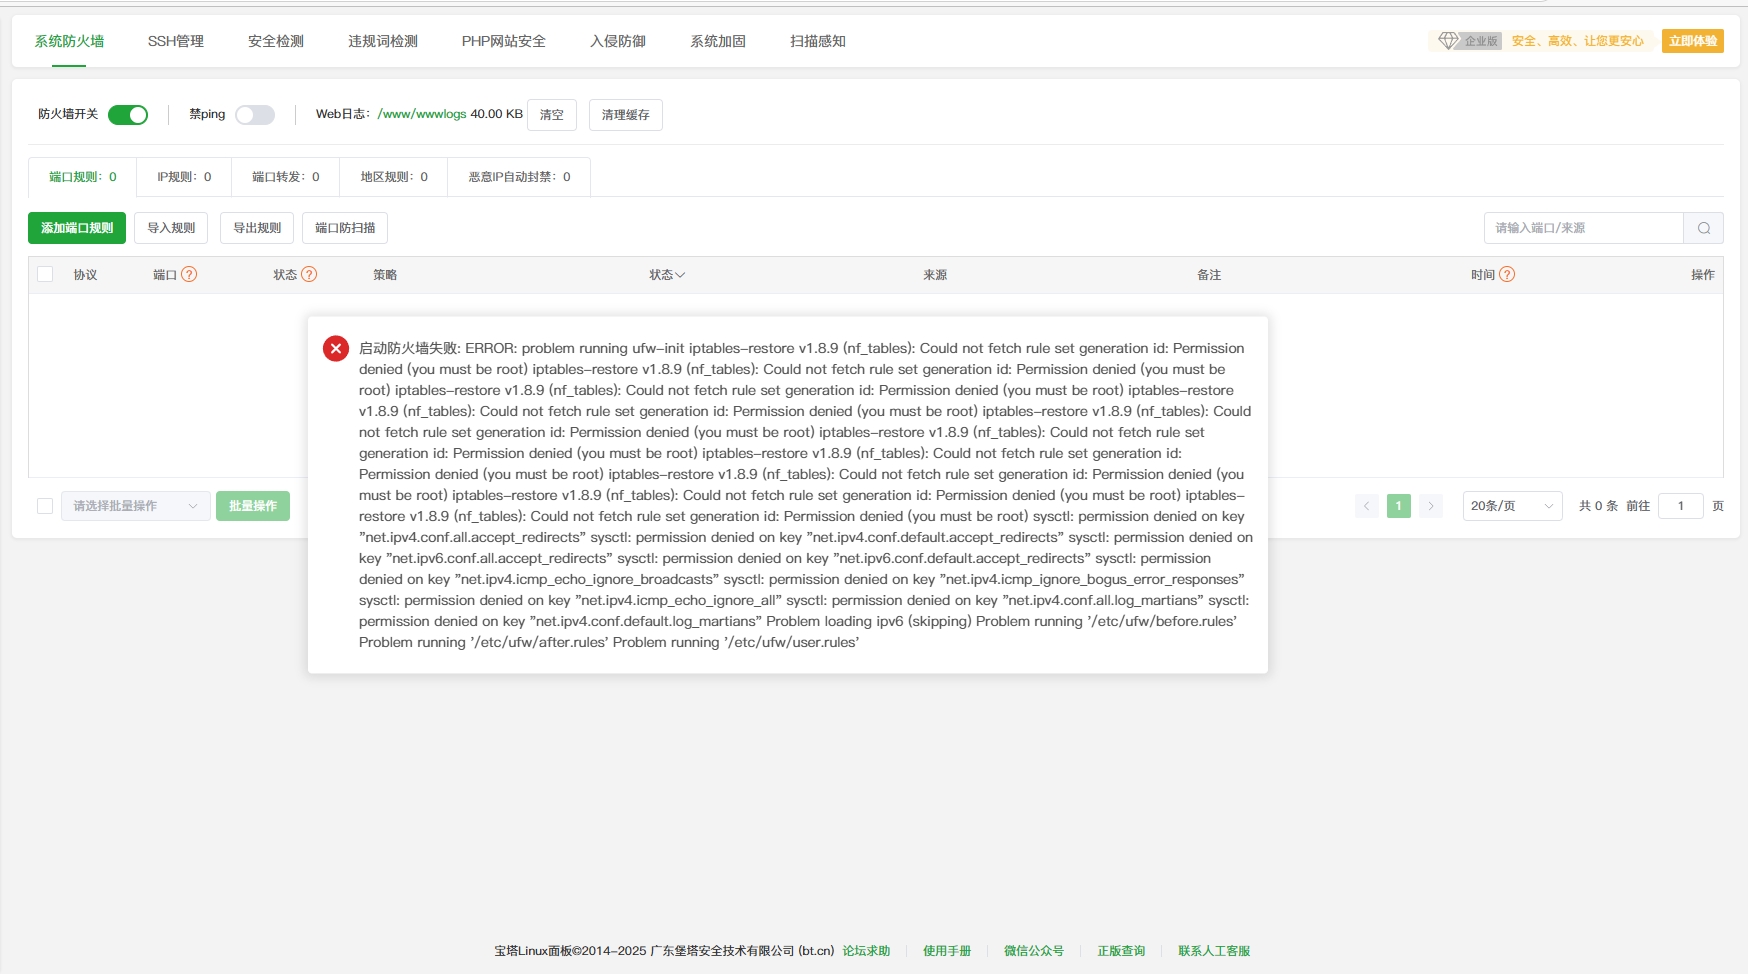Go to previous page arrow
This screenshot has height=974, width=1748.
[x=1367, y=506]
